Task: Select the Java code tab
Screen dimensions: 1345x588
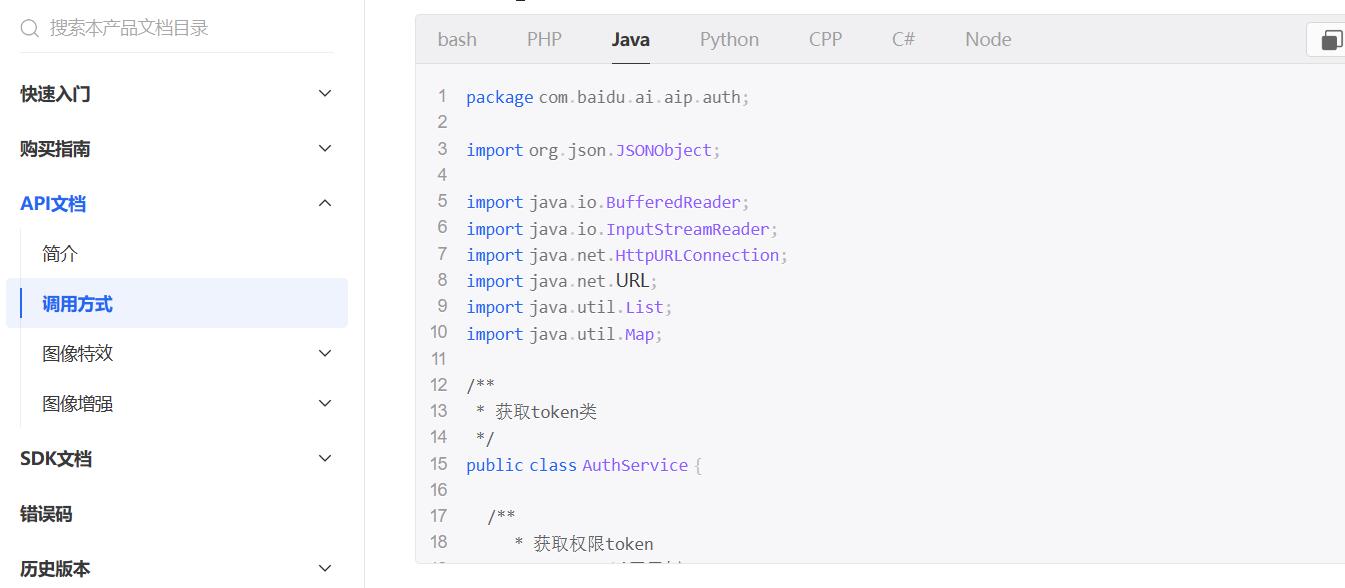Action: 630,40
